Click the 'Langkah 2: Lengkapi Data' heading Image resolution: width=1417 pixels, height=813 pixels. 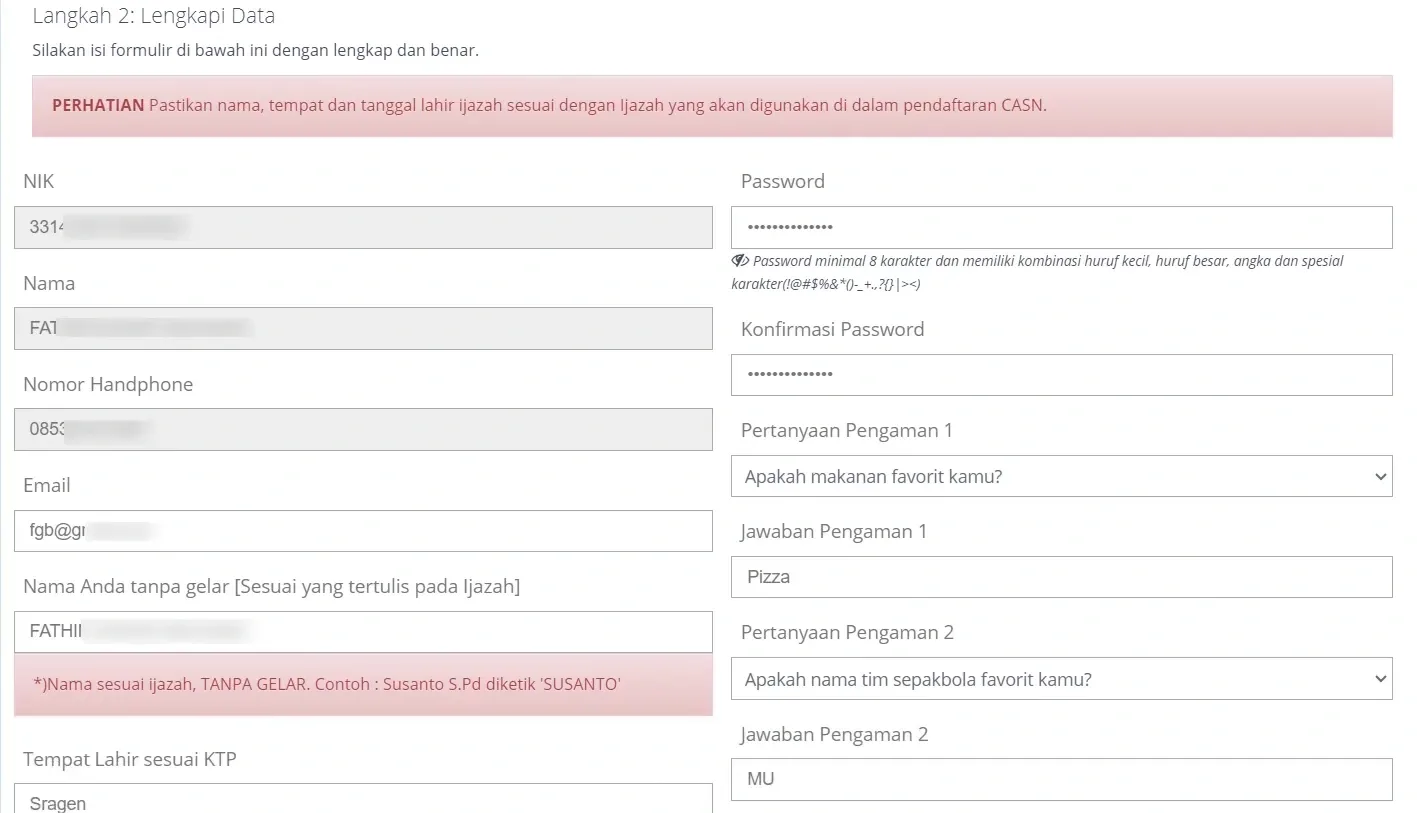click(153, 16)
